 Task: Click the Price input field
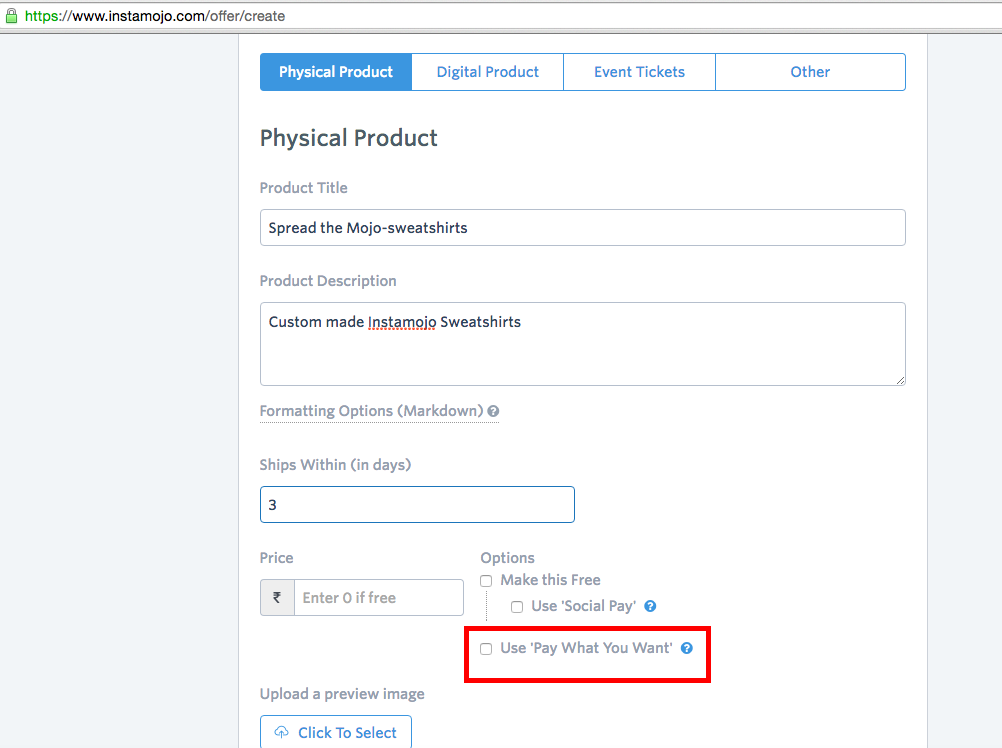tap(379, 598)
